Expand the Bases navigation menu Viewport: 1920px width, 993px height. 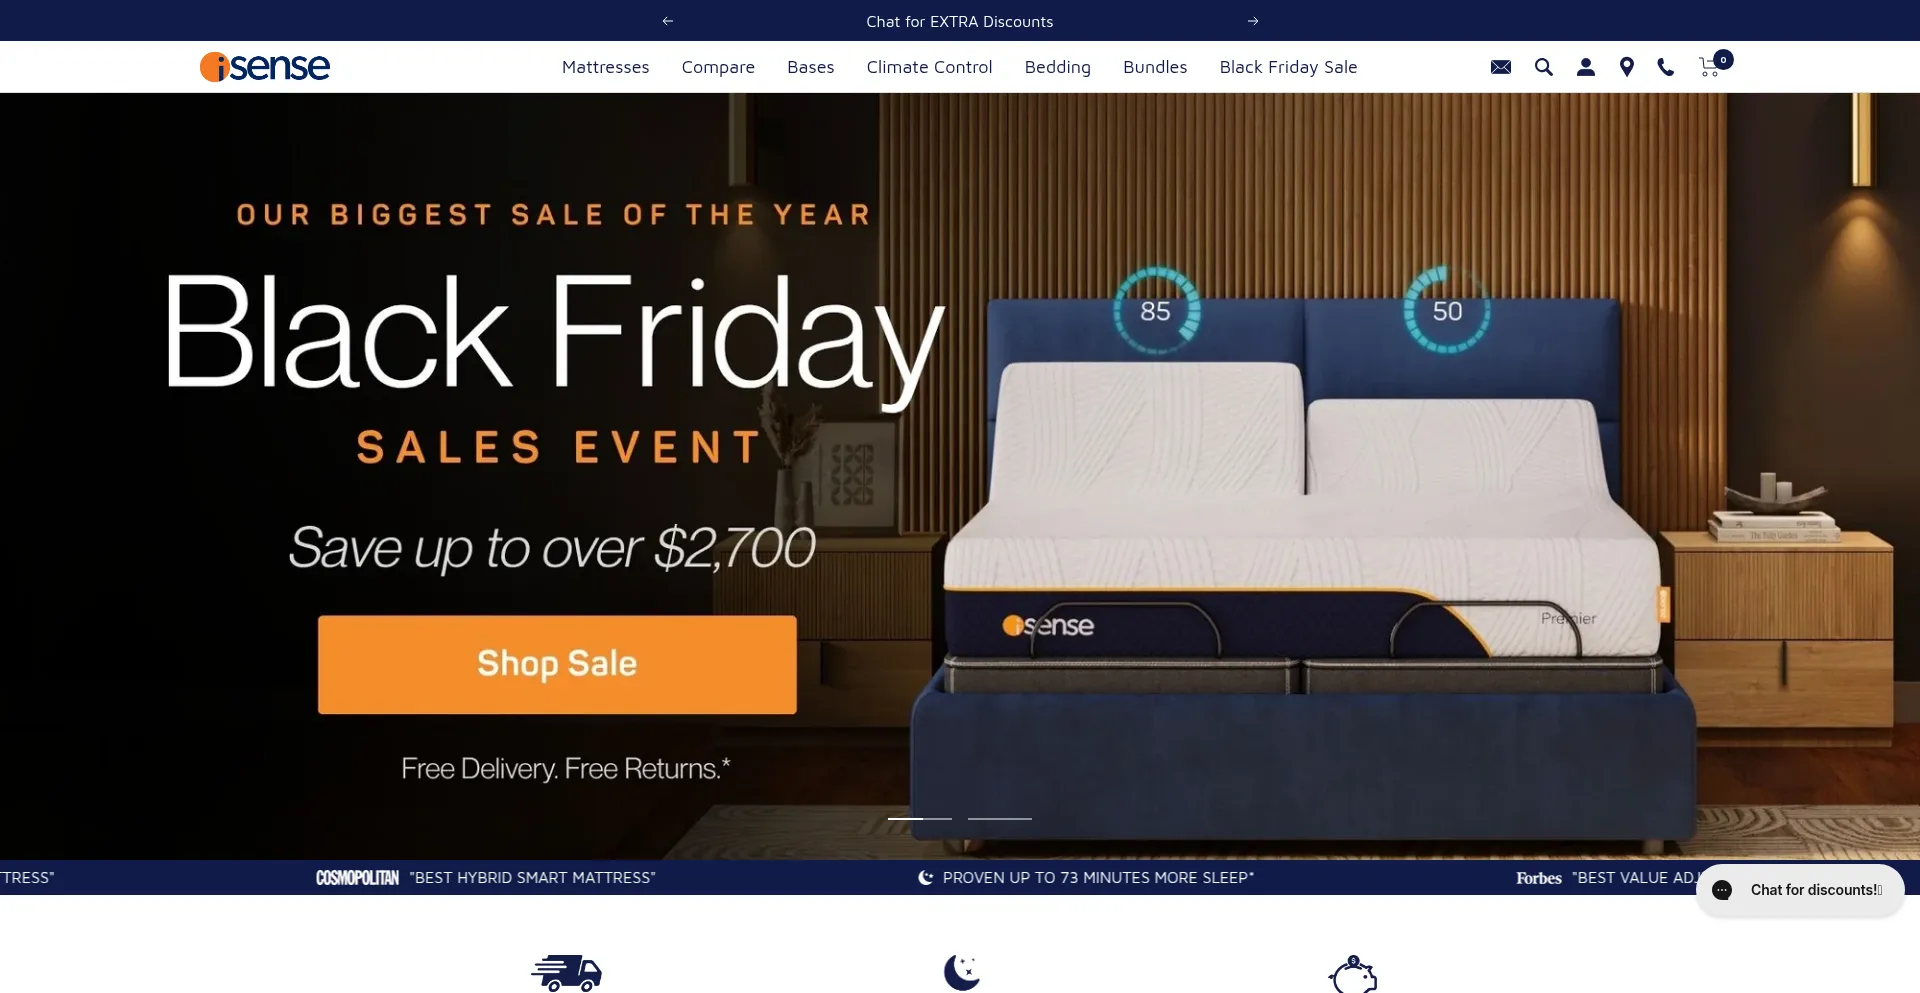coord(810,67)
